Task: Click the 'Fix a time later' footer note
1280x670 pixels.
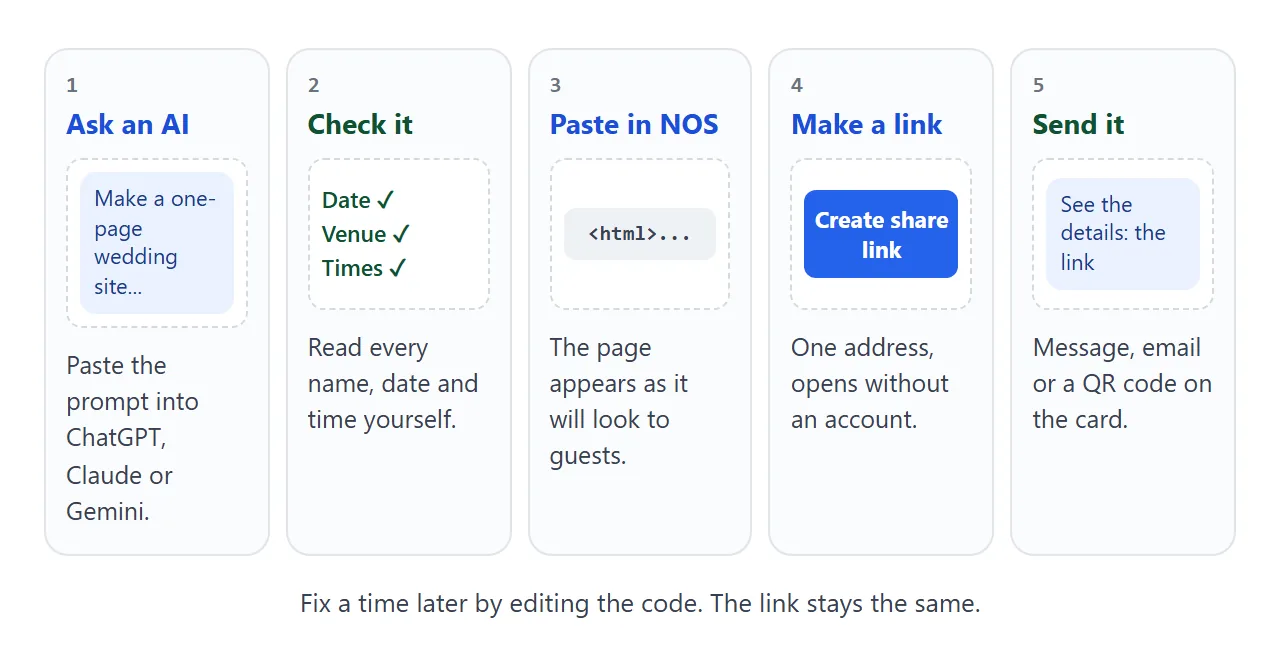Action: 640,604
